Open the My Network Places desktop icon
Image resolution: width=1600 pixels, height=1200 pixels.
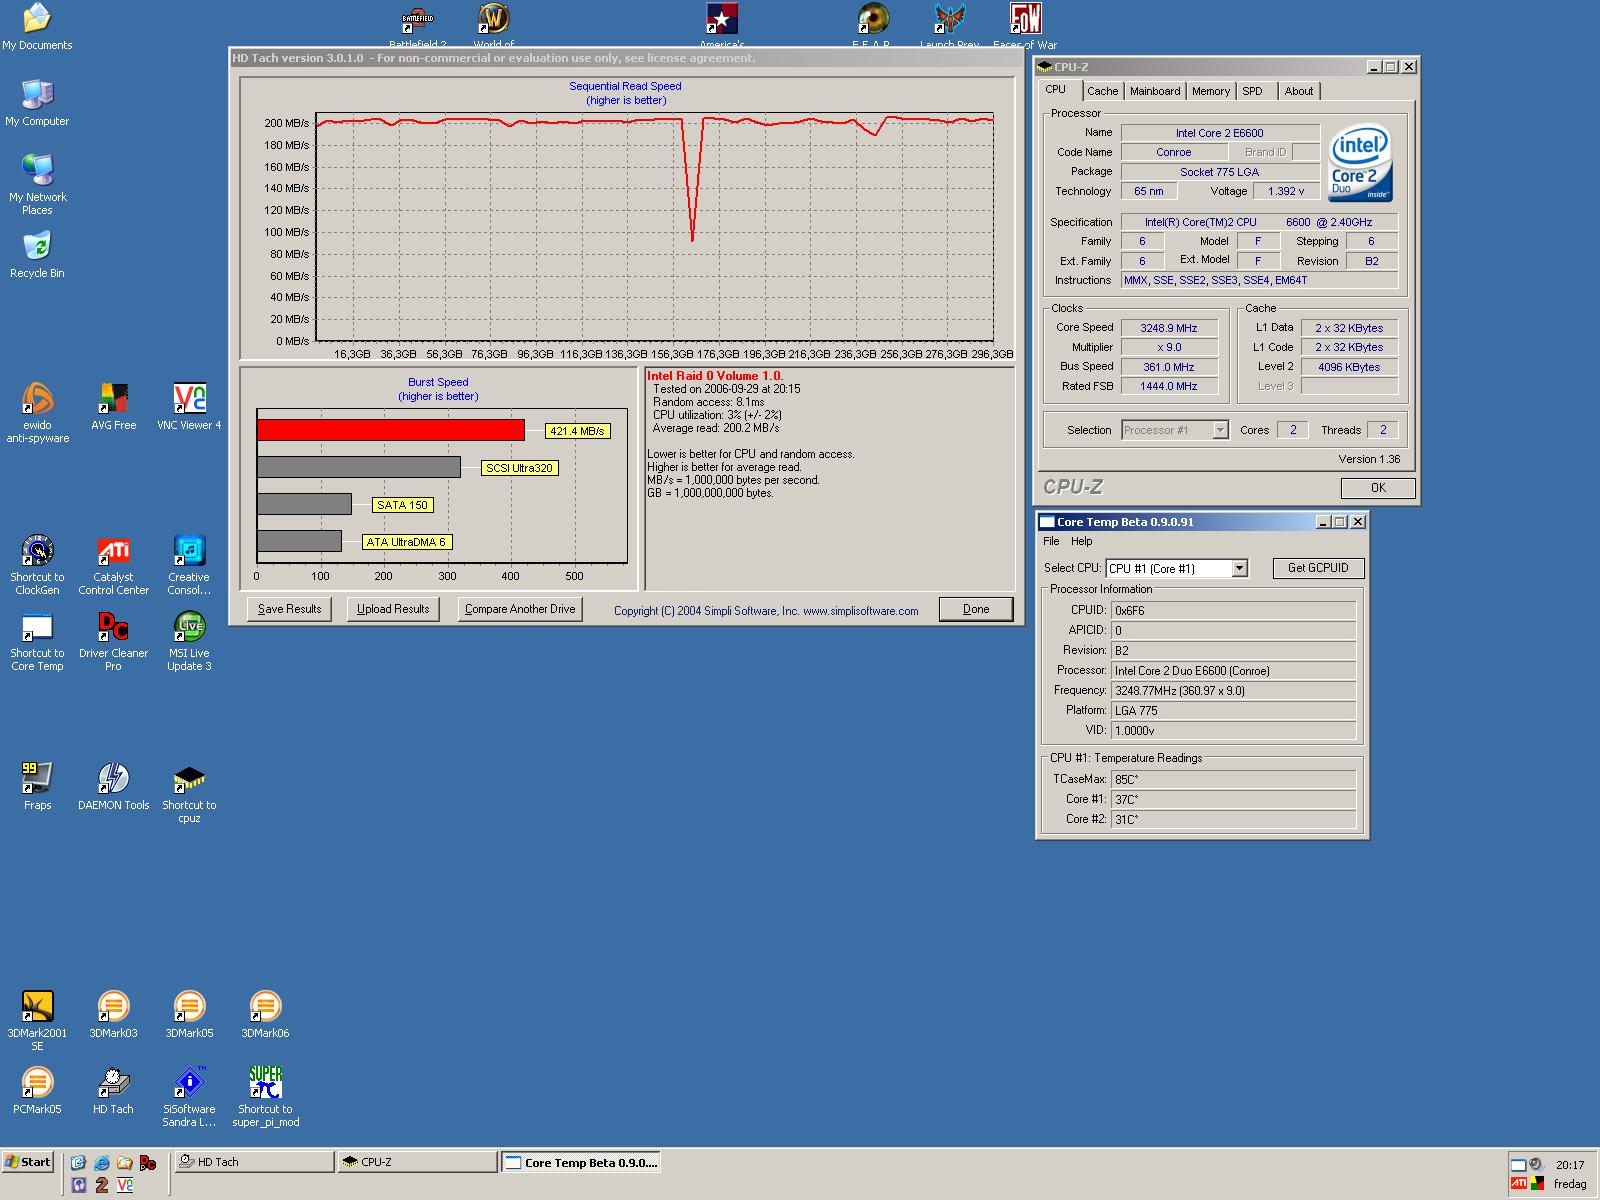coord(37,184)
